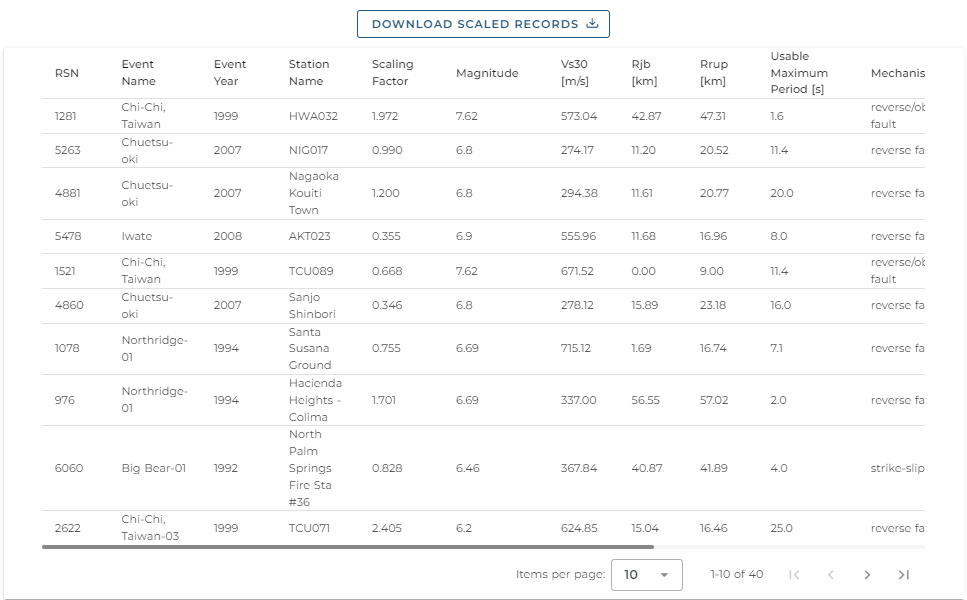This screenshot has width=967, height=600.
Task: Click station name Nagaoka Kouiti Town
Action: click(313, 193)
